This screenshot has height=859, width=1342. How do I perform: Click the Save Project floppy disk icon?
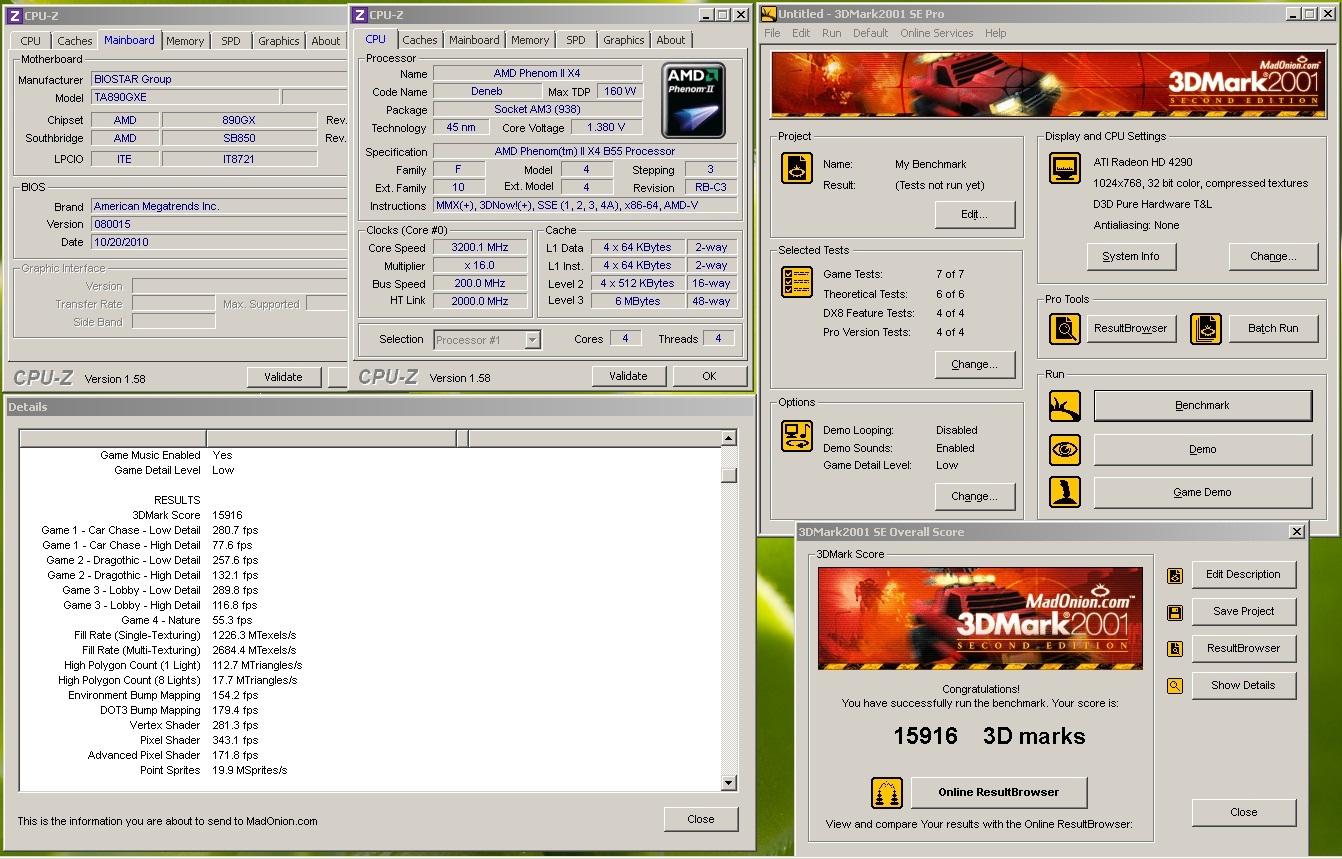(1175, 612)
